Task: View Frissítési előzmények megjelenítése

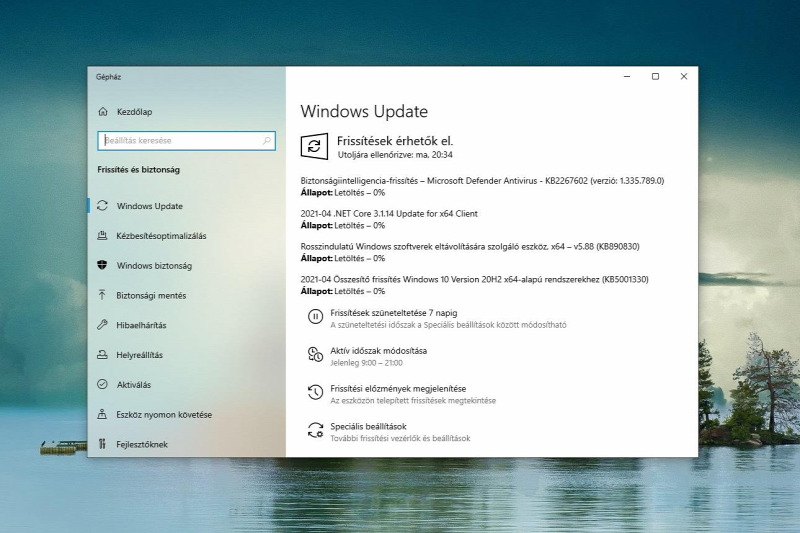Action: 398,388
